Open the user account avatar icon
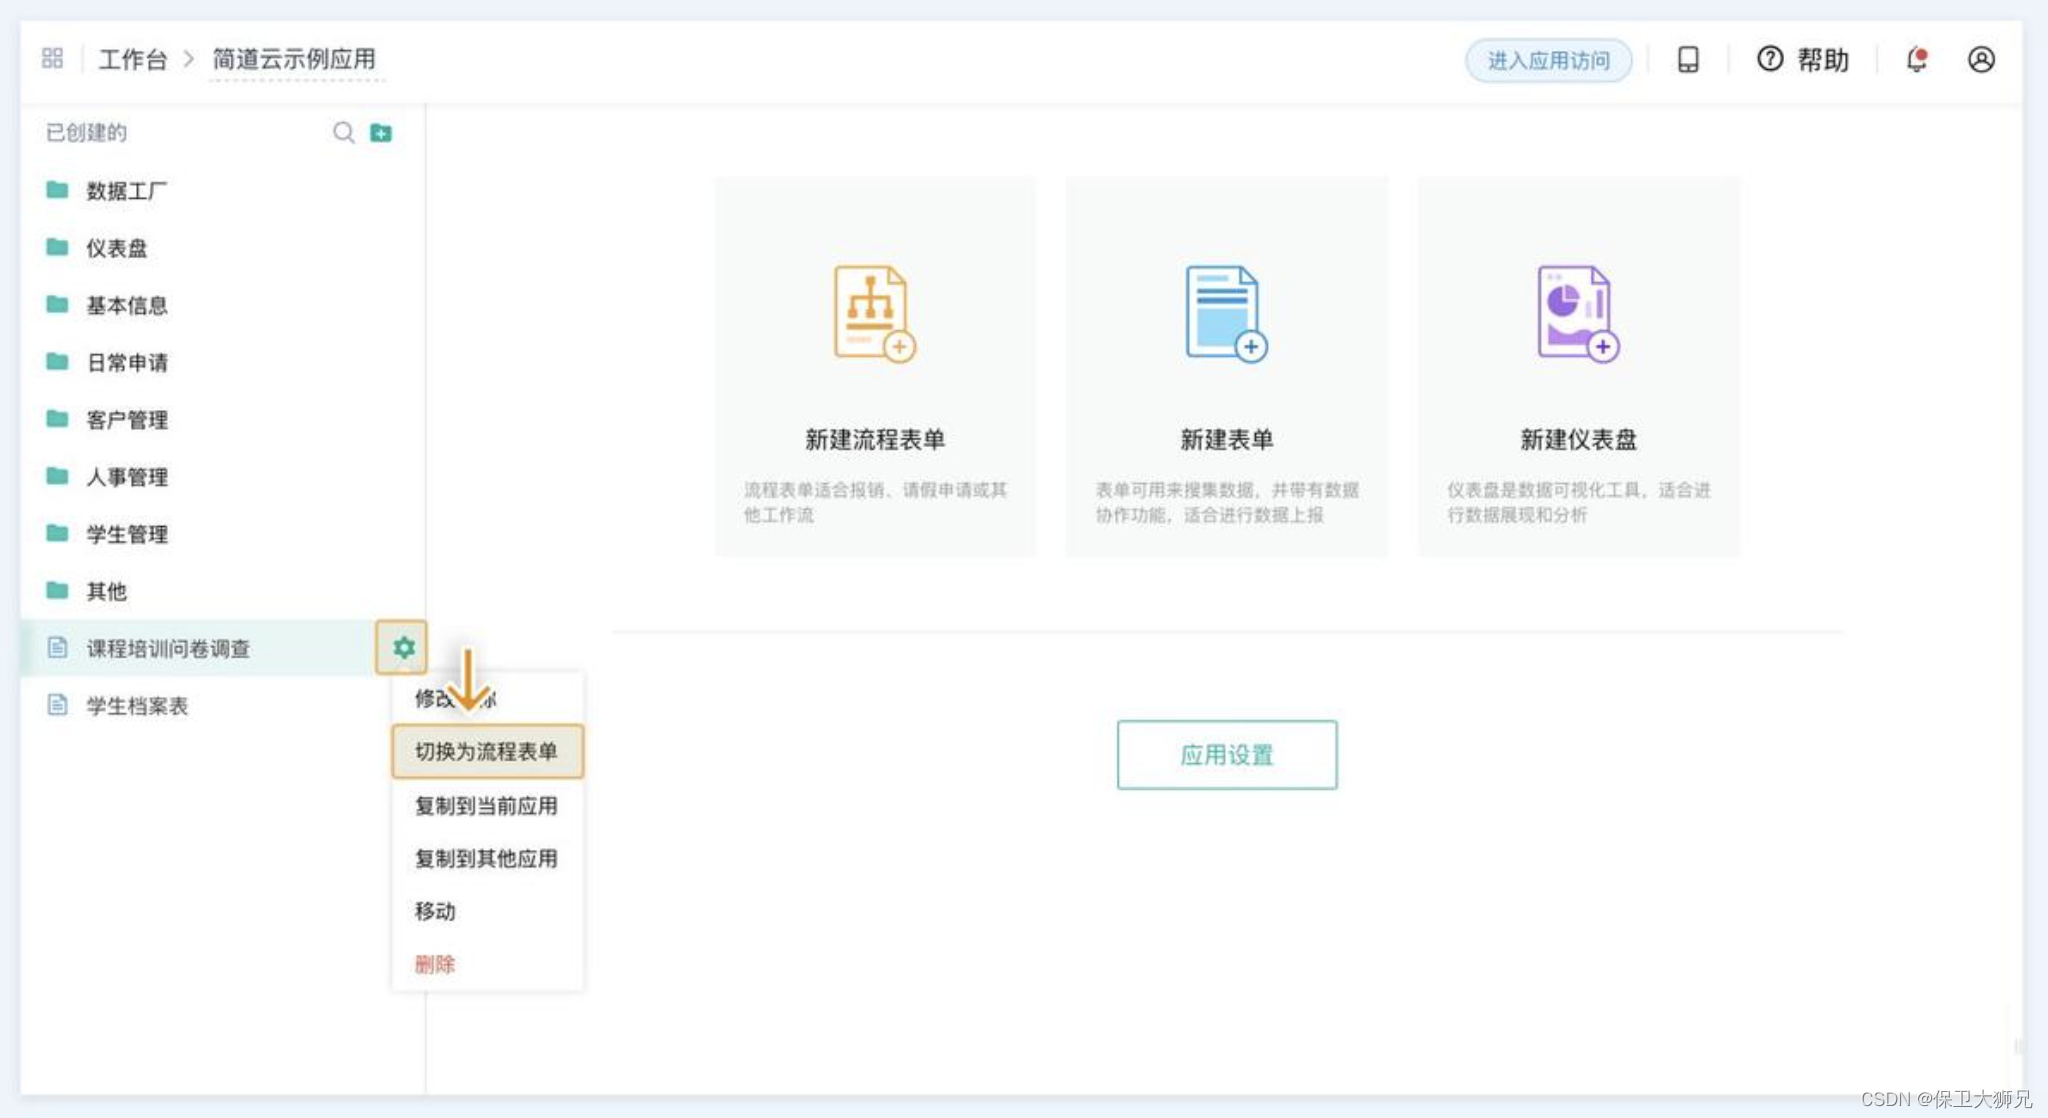 [x=1981, y=59]
